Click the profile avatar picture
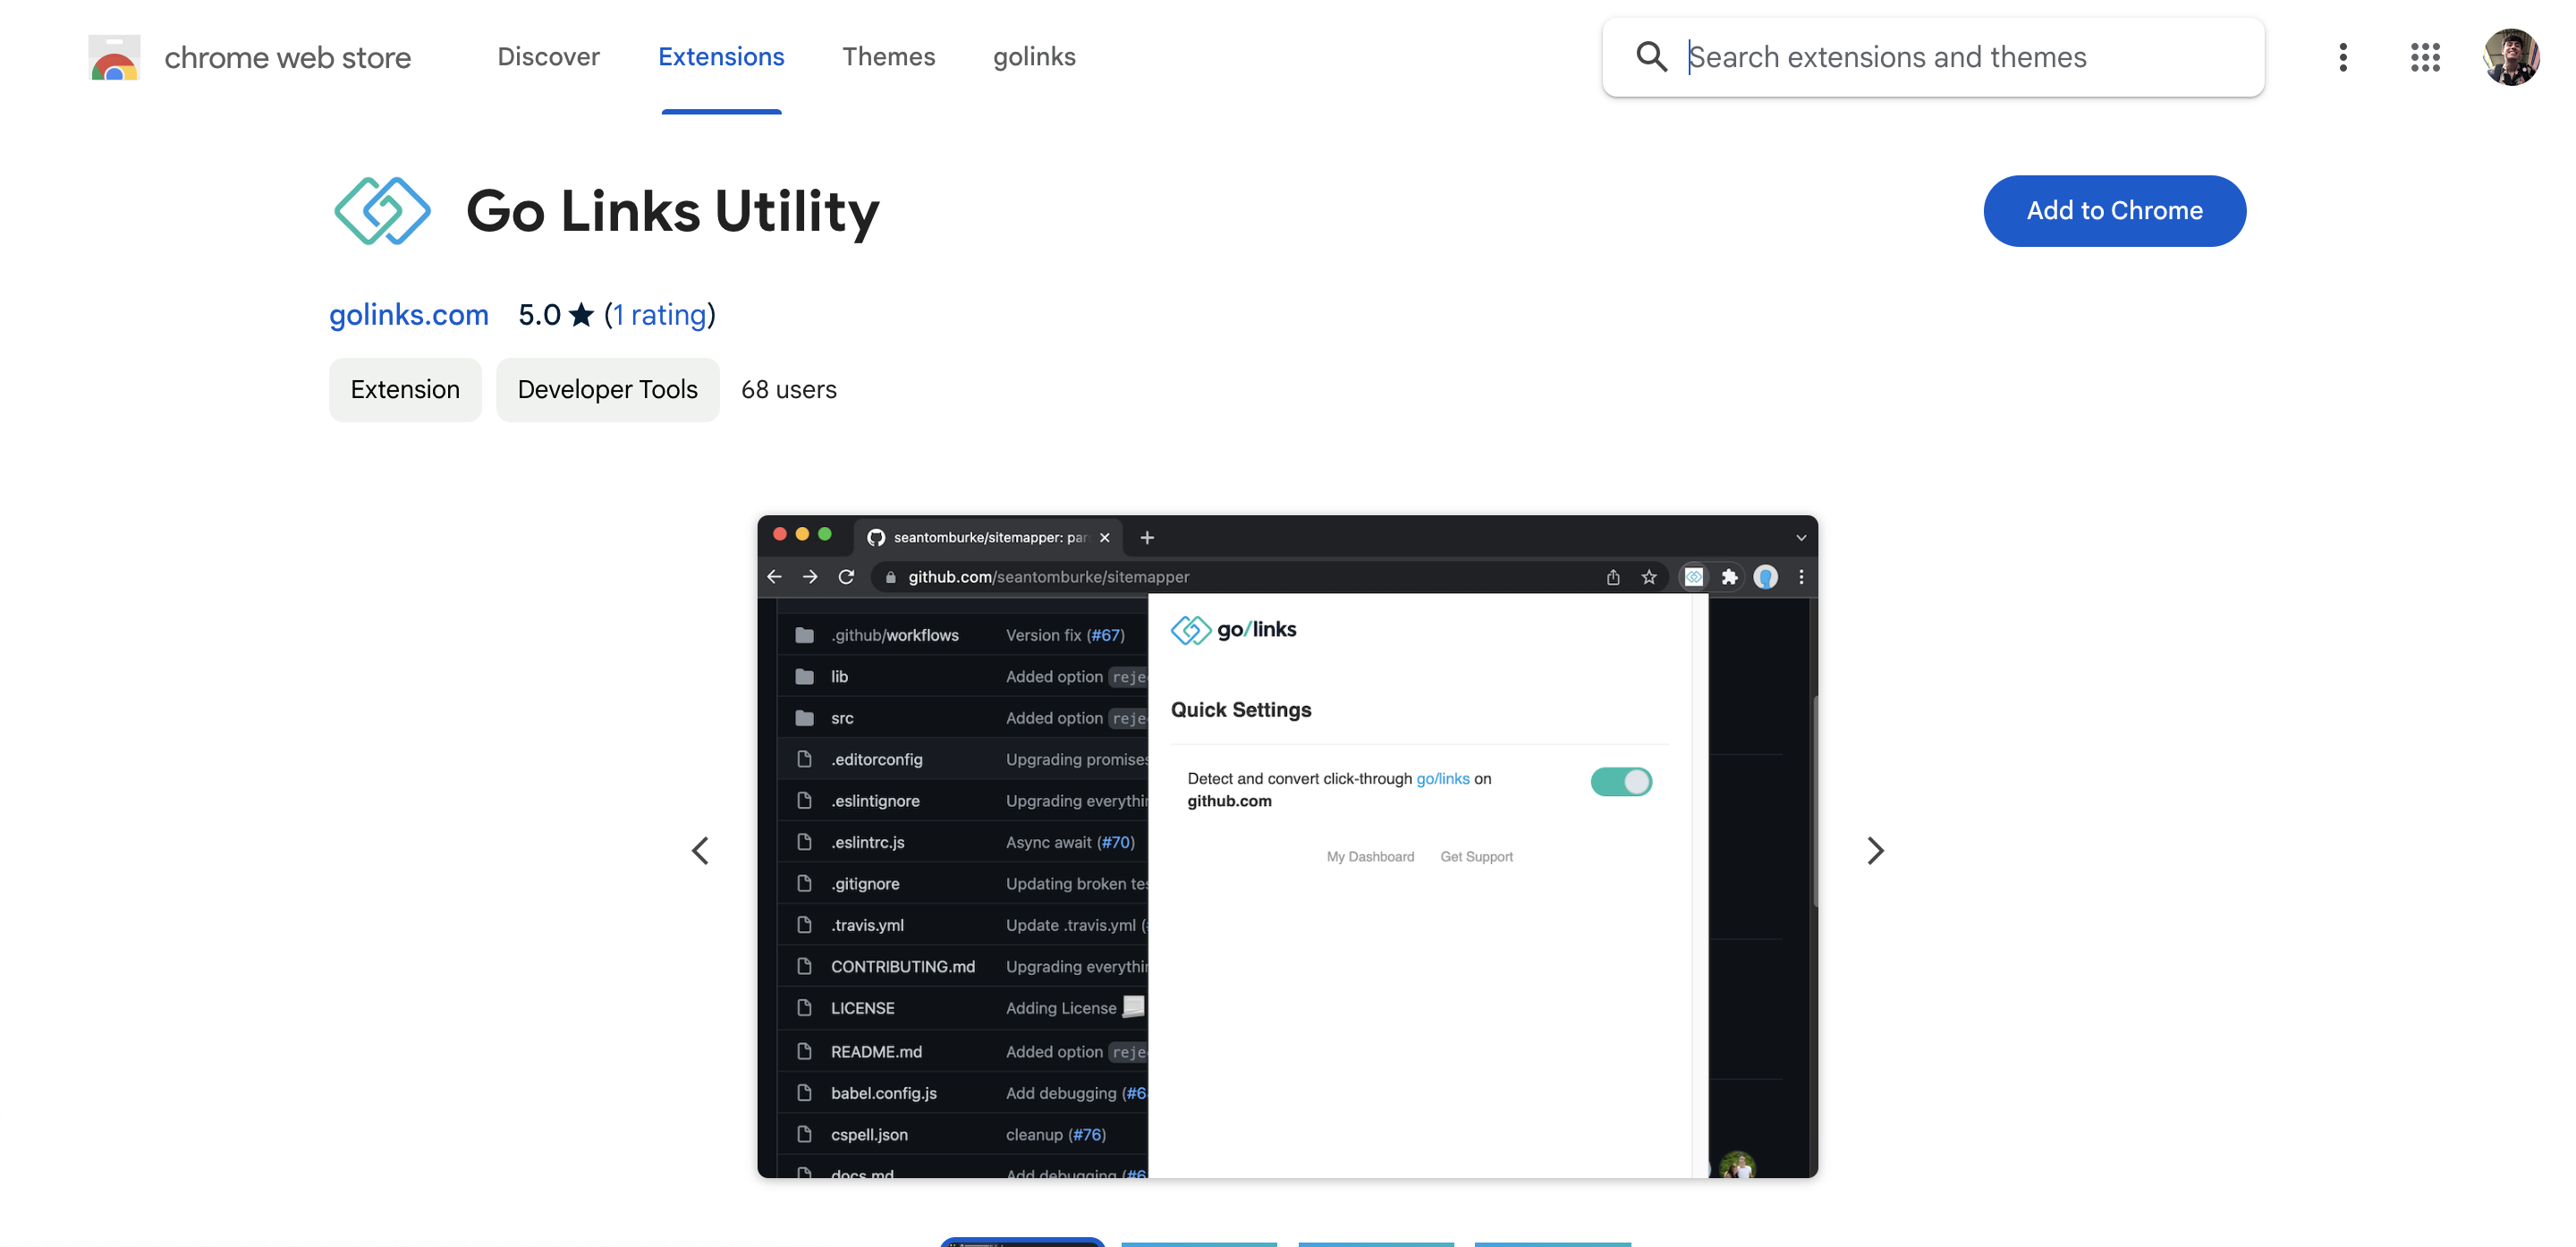This screenshot has width=2576, height=1247. [2513, 57]
